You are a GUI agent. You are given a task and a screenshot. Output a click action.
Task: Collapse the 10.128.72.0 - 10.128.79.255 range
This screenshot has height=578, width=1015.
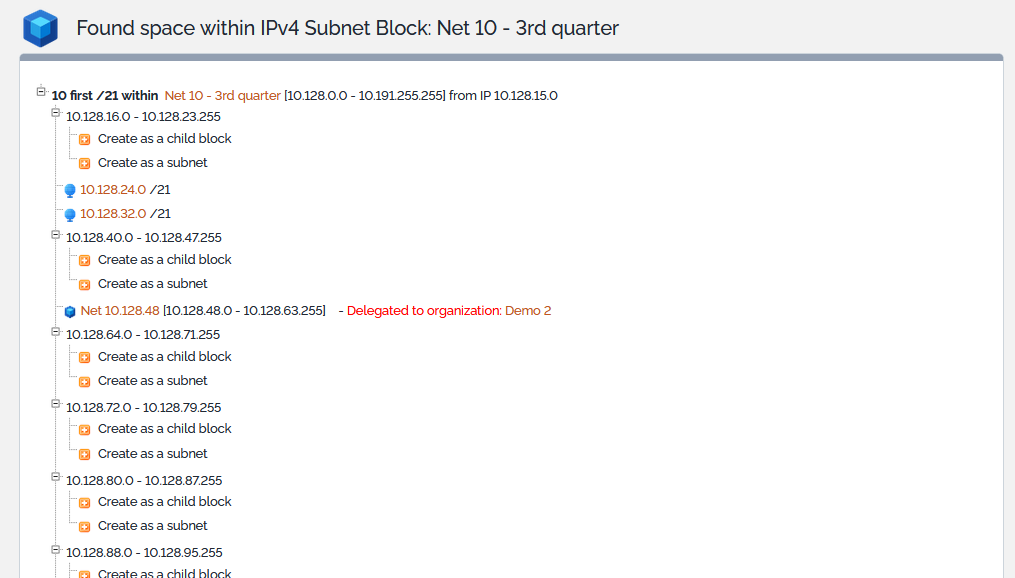click(x=56, y=404)
